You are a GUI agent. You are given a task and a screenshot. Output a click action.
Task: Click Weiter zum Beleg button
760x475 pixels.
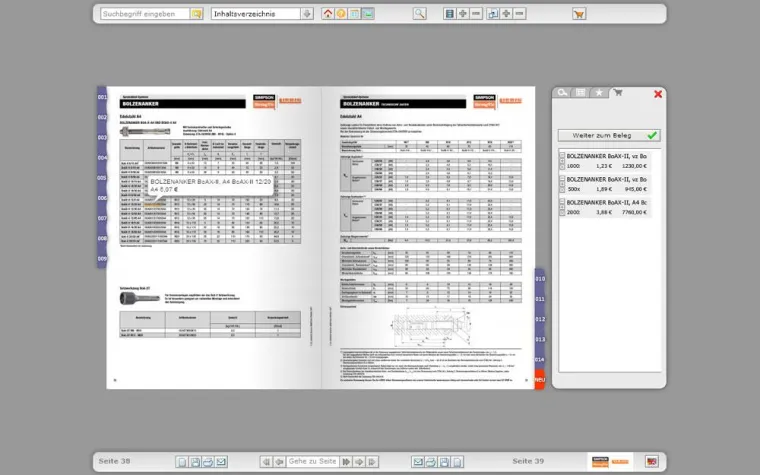coord(609,135)
